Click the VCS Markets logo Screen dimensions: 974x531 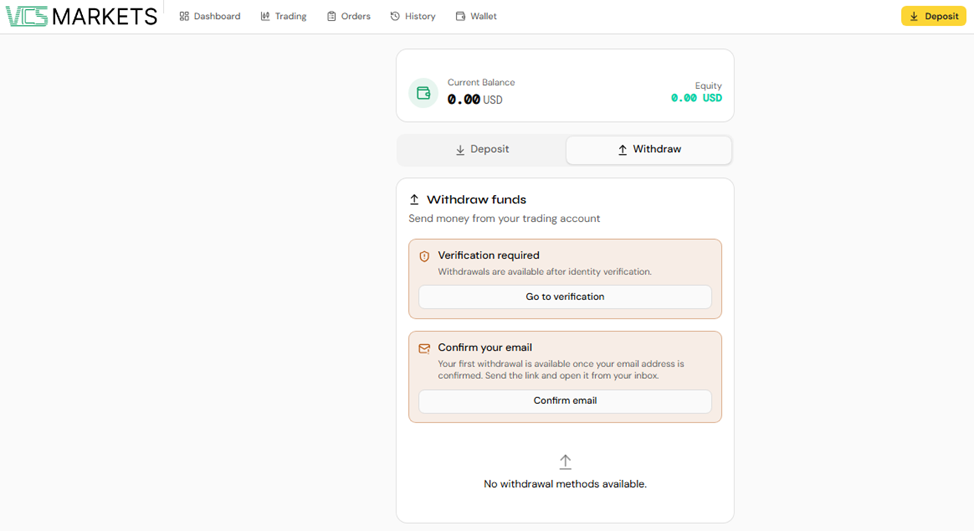click(81, 16)
